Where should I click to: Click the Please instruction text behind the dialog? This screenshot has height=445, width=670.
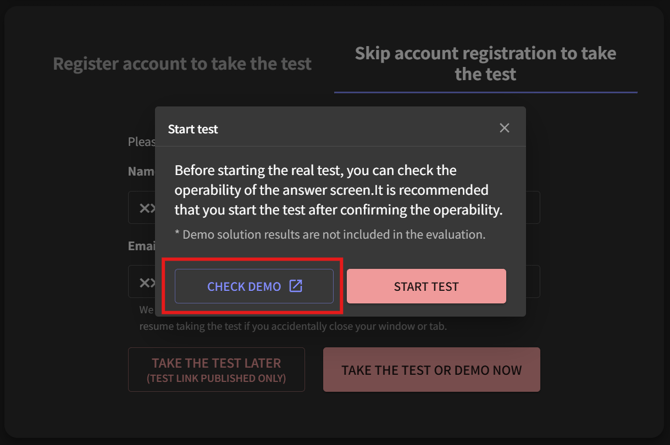pos(141,142)
